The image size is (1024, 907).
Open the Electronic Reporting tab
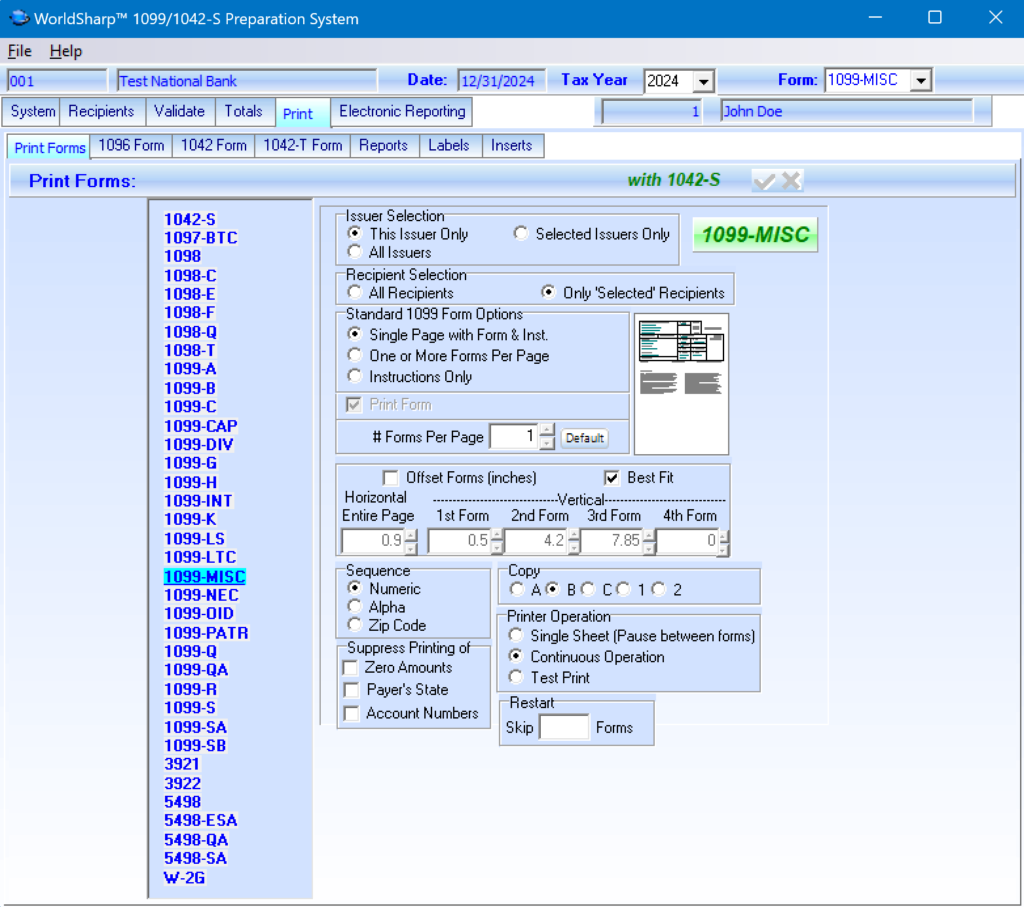click(402, 112)
